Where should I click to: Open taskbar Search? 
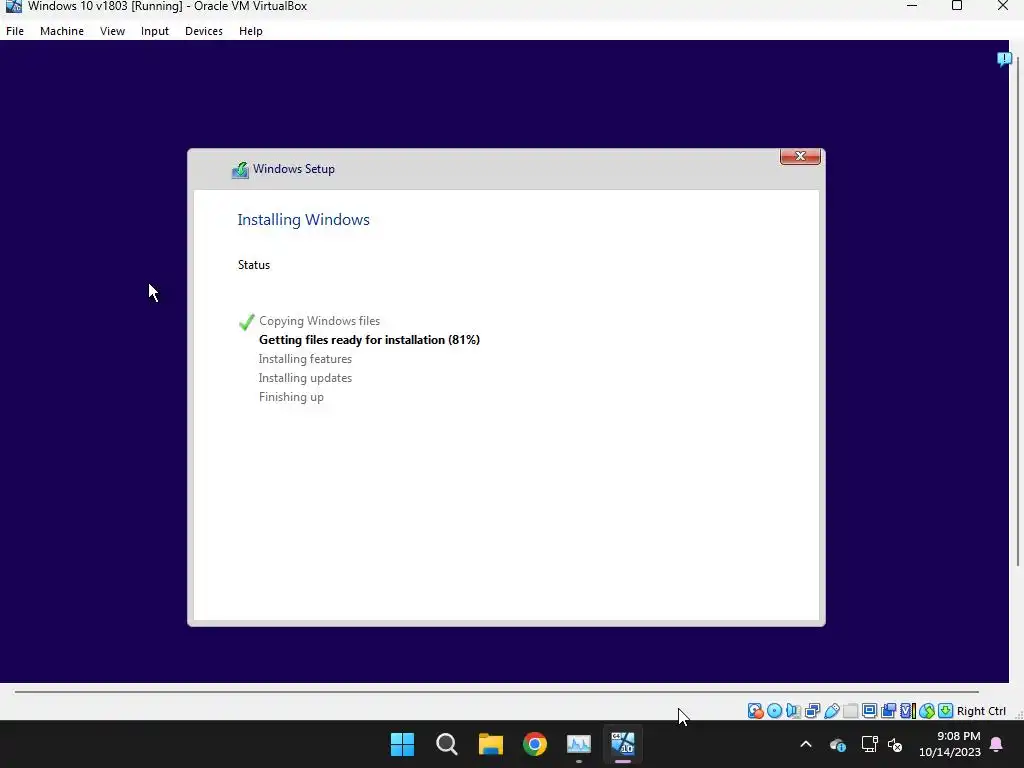[447, 744]
